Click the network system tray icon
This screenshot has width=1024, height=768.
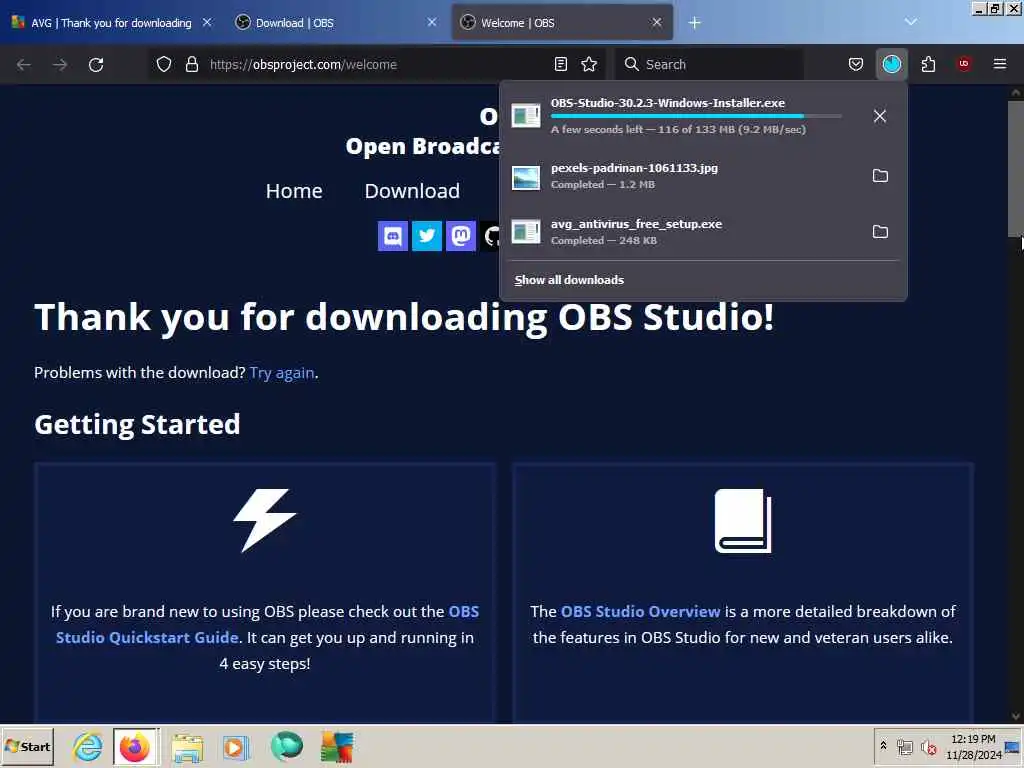(904, 746)
